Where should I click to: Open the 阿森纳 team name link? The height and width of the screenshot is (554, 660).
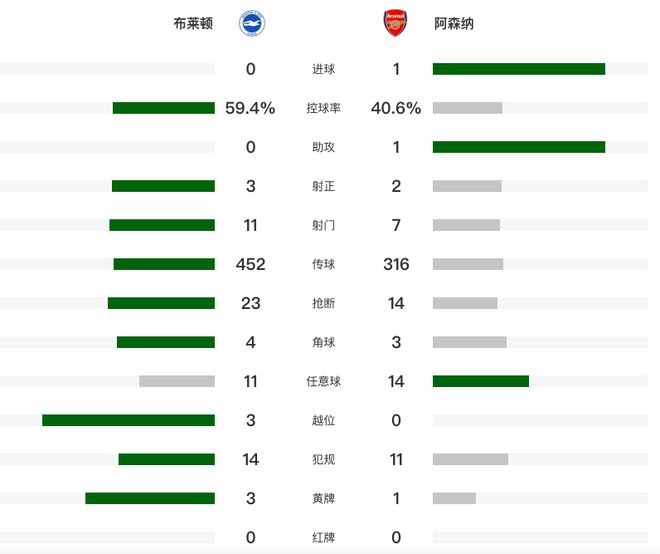pyautogui.click(x=454, y=23)
